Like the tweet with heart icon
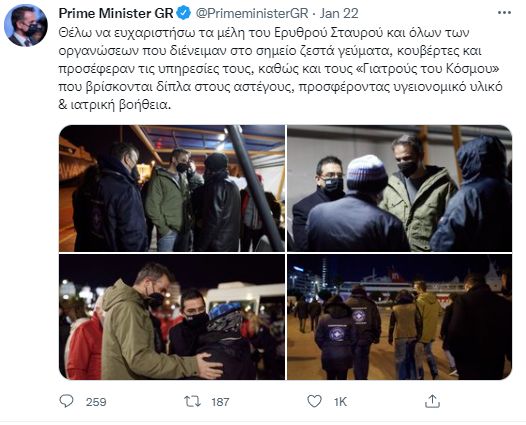 point(314,401)
